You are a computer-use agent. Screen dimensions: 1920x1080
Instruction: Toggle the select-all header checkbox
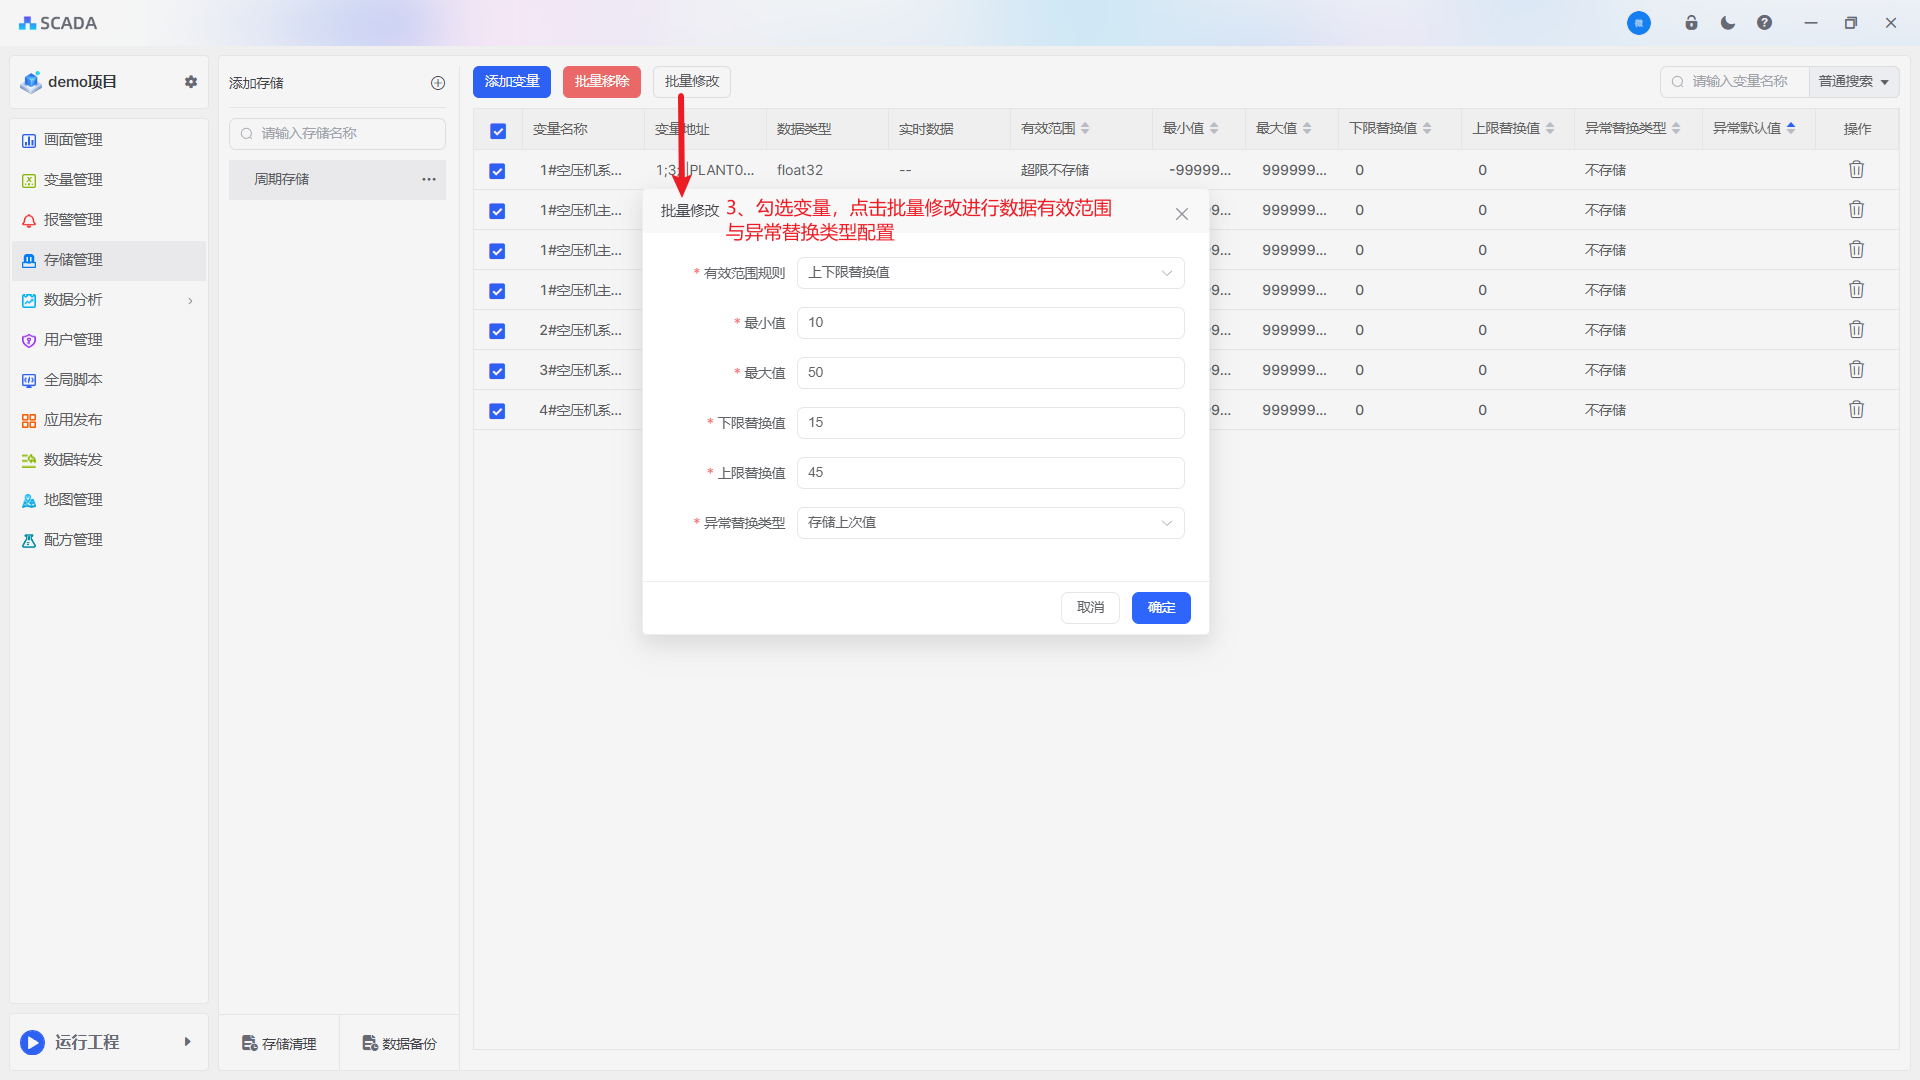pyautogui.click(x=498, y=131)
